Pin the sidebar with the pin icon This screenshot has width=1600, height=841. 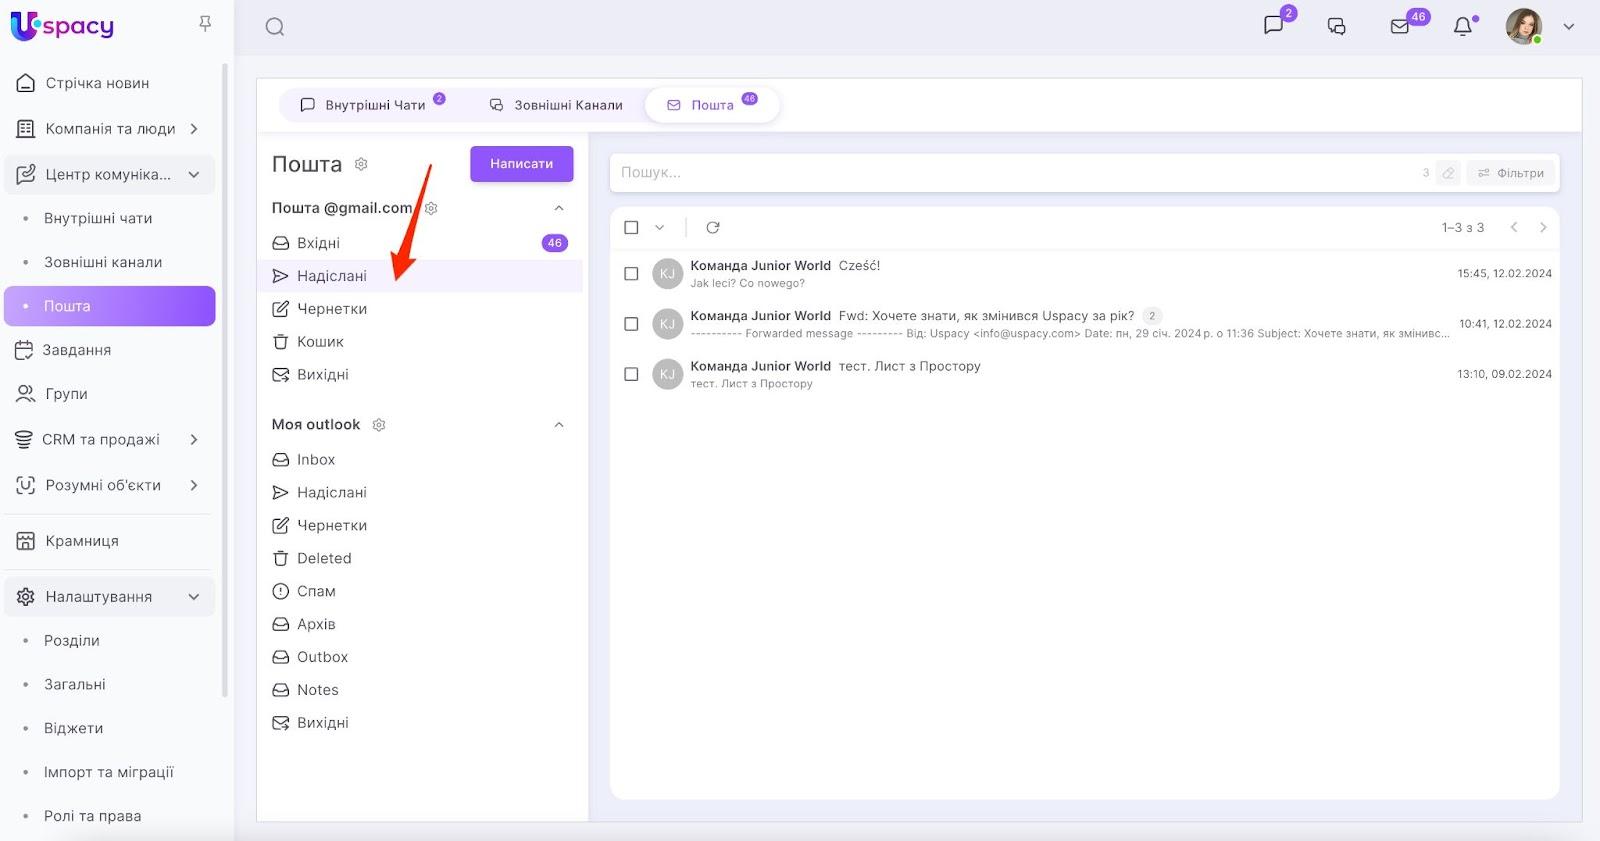coord(205,23)
